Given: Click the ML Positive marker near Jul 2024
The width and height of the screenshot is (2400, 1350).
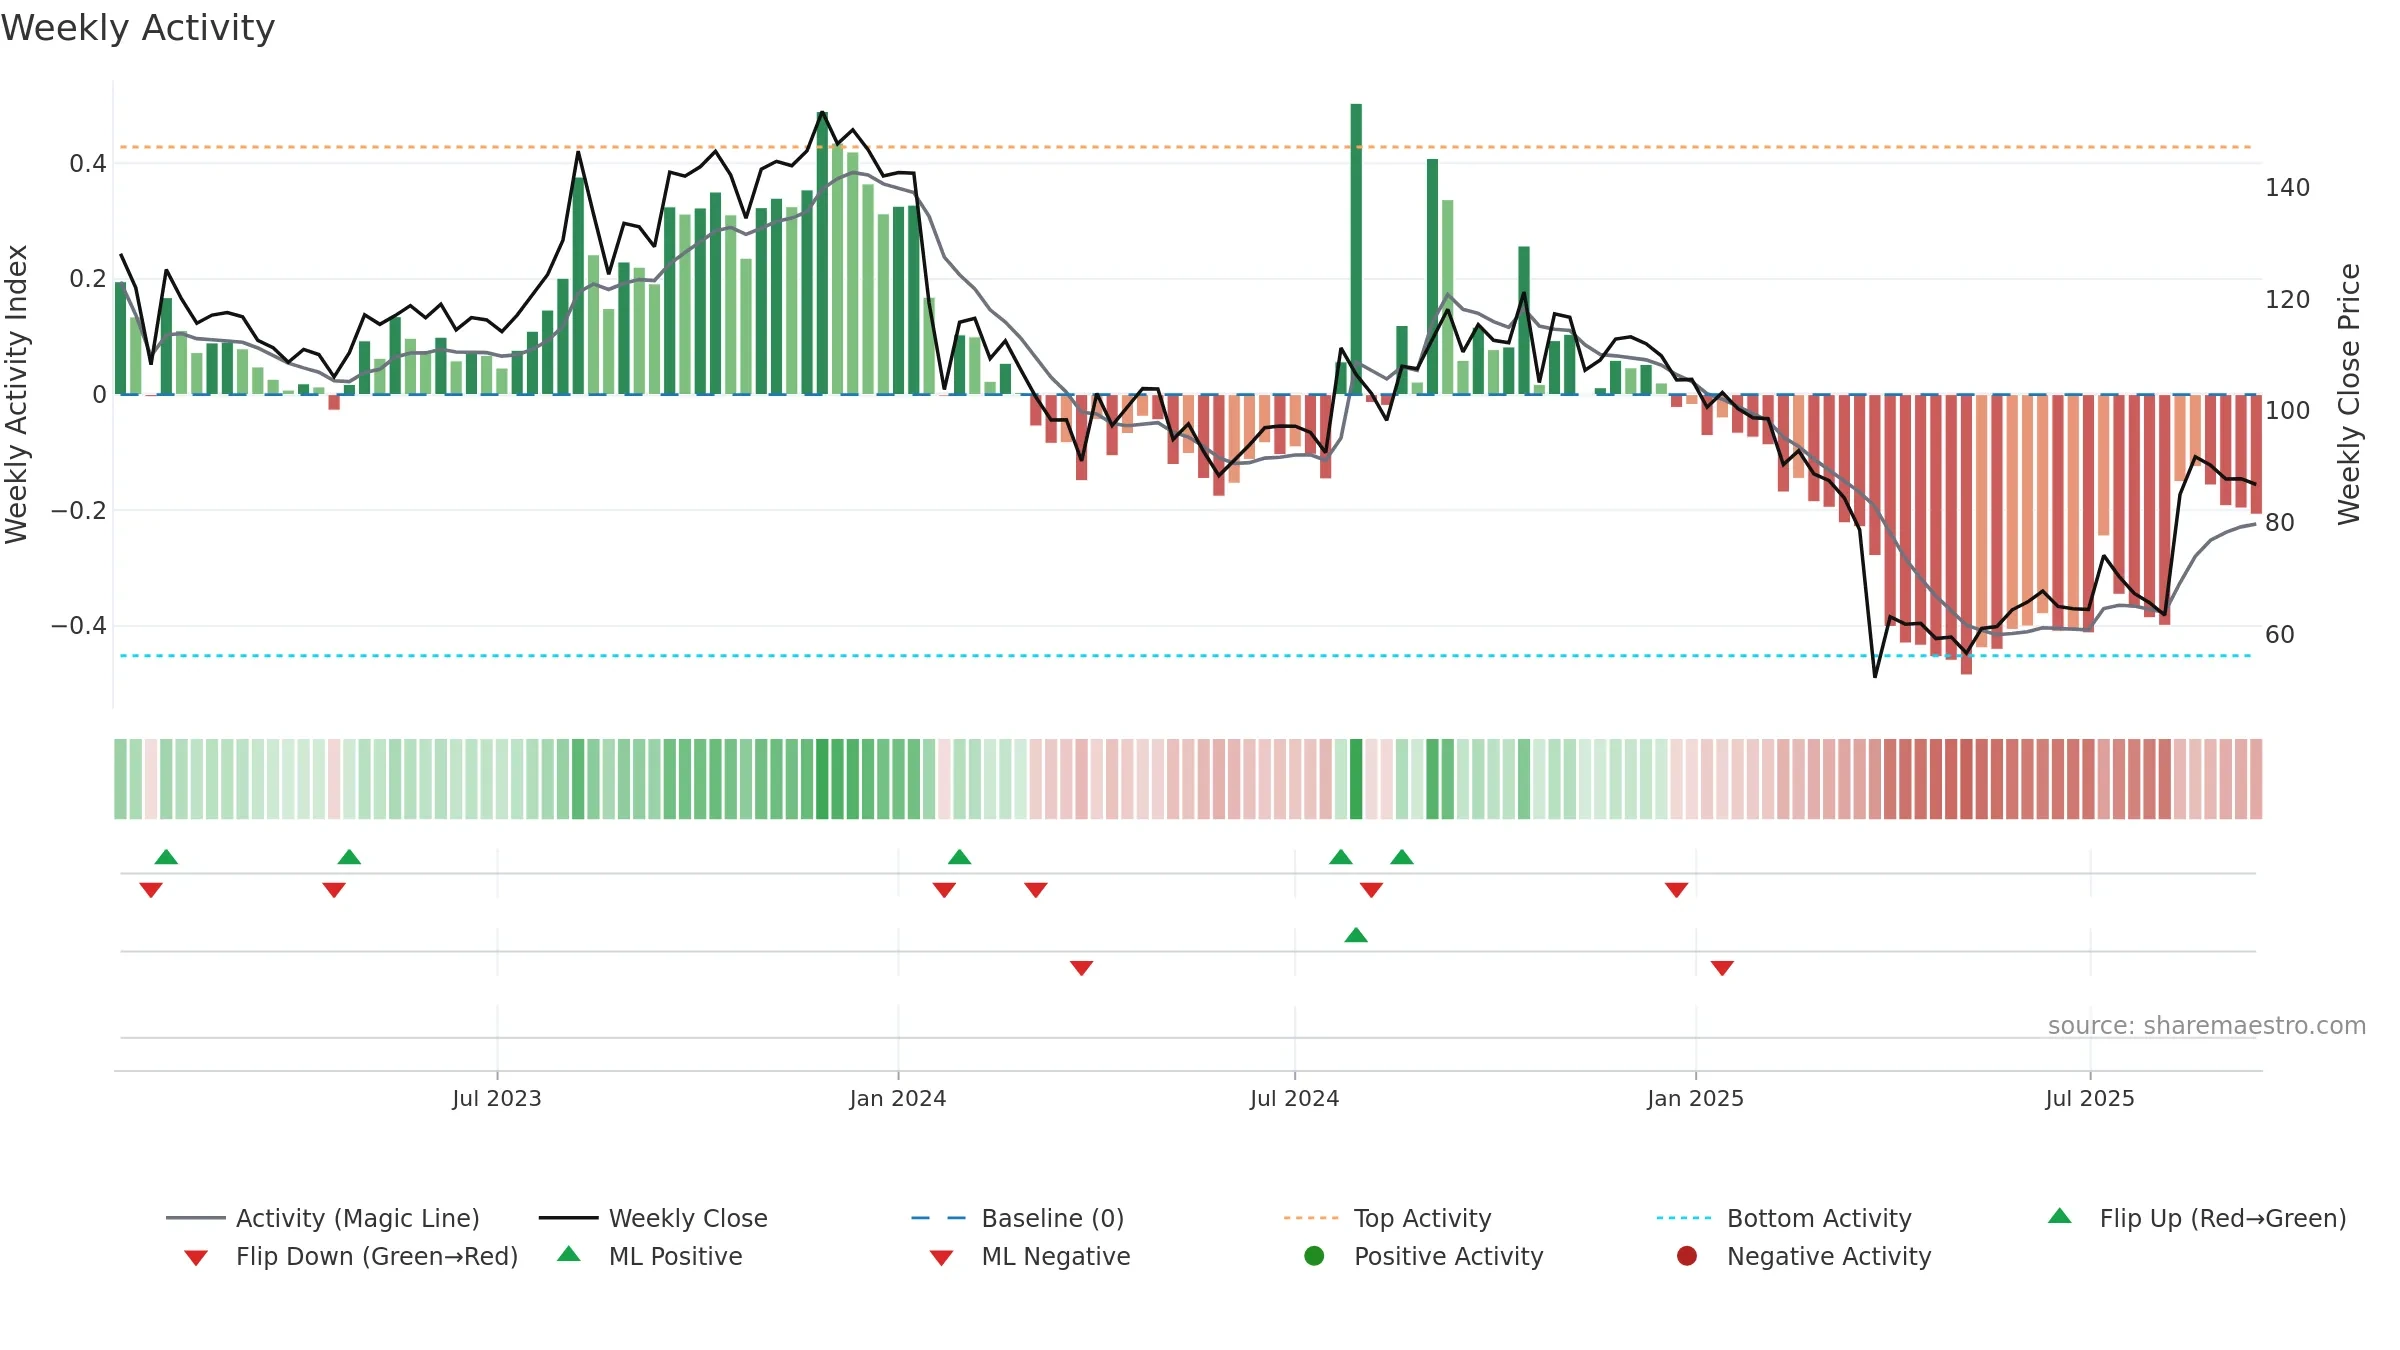Looking at the screenshot, I should tap(1356, 935).
